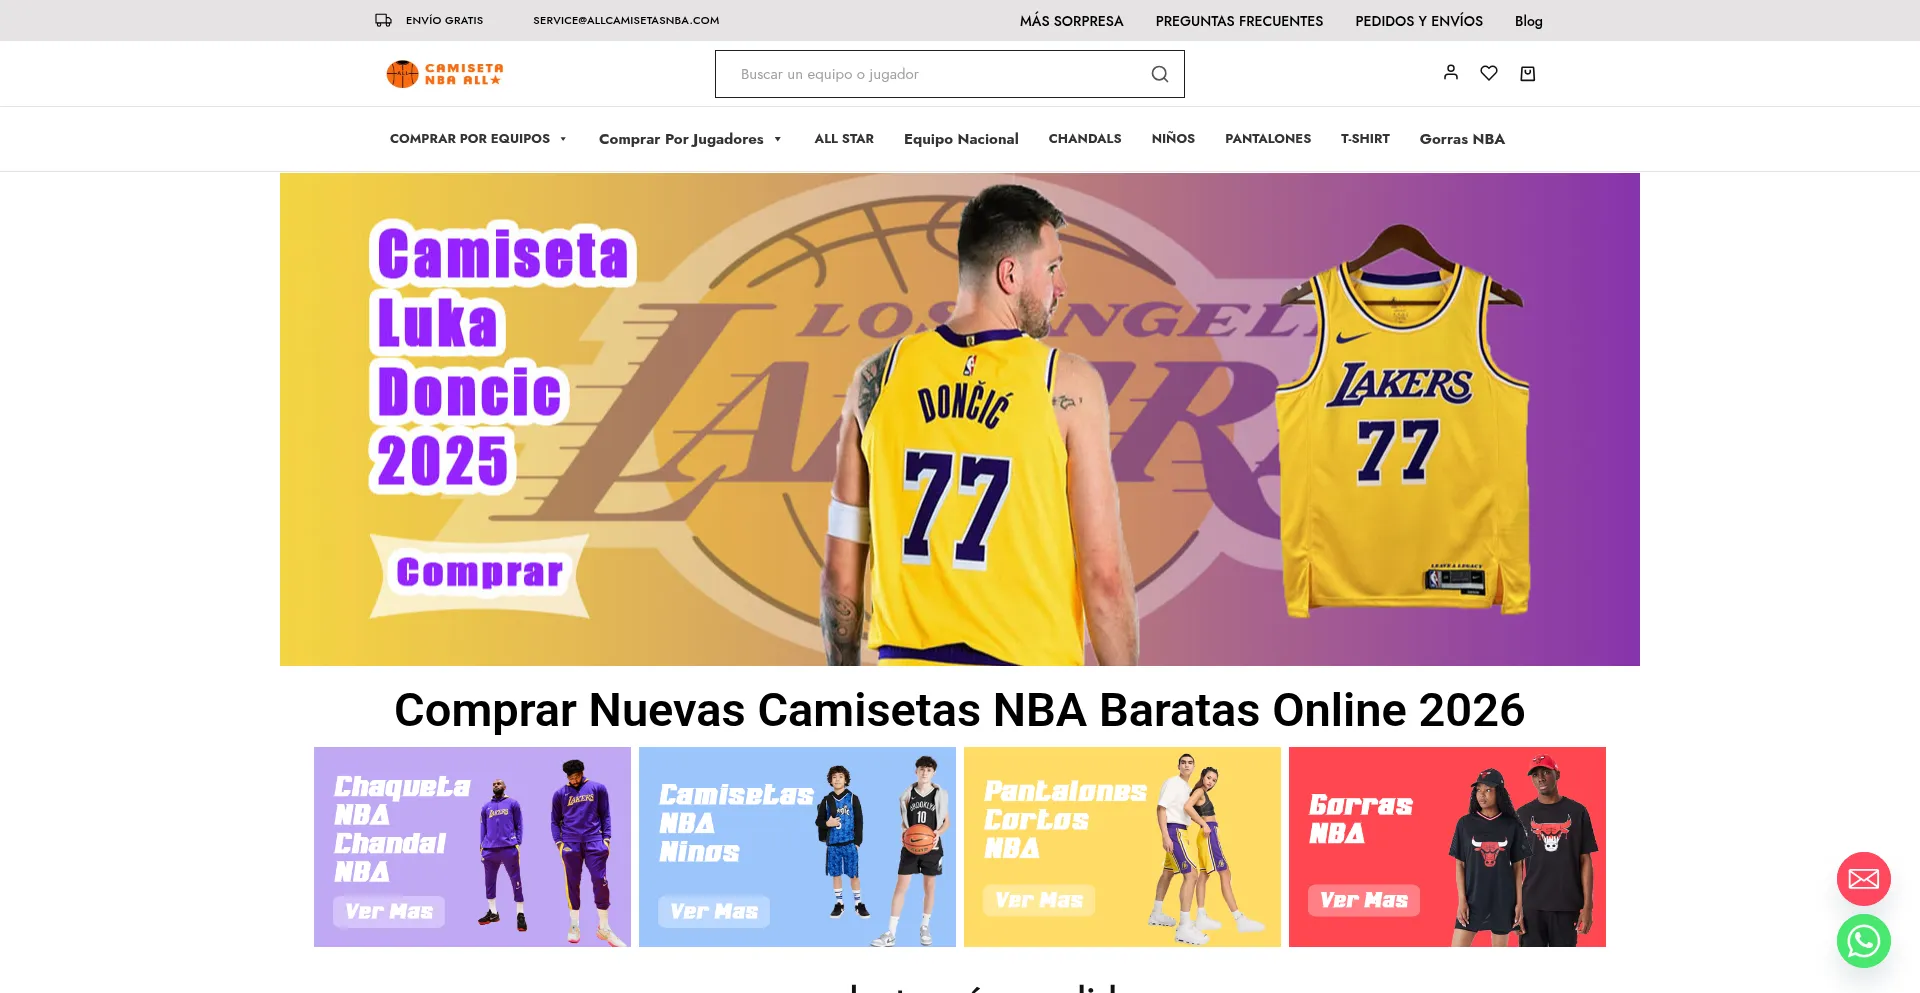The image size is (1920, 993).
Task: Click Ver Mas on Gorras NBA card
Action: coord(1363,900)
